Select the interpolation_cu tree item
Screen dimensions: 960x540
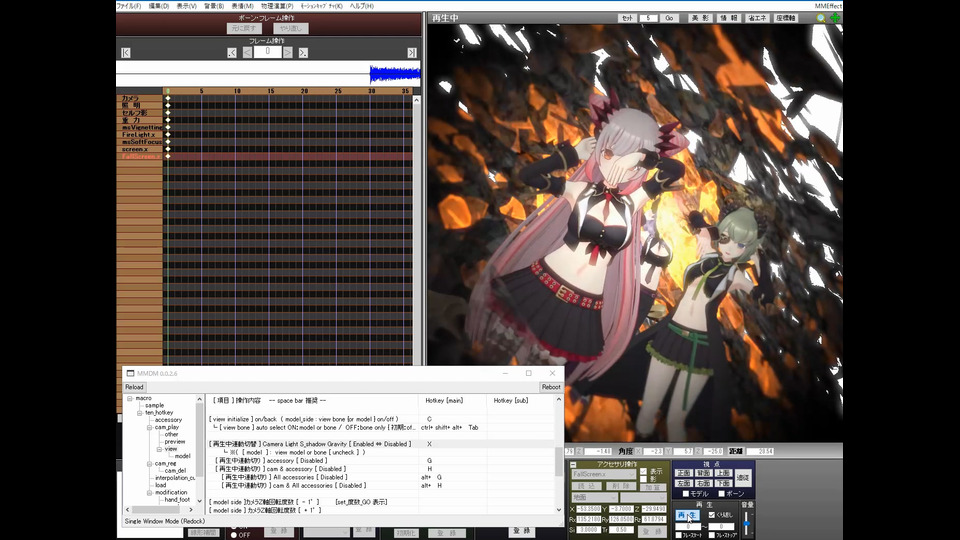click(x=175, y=478)
